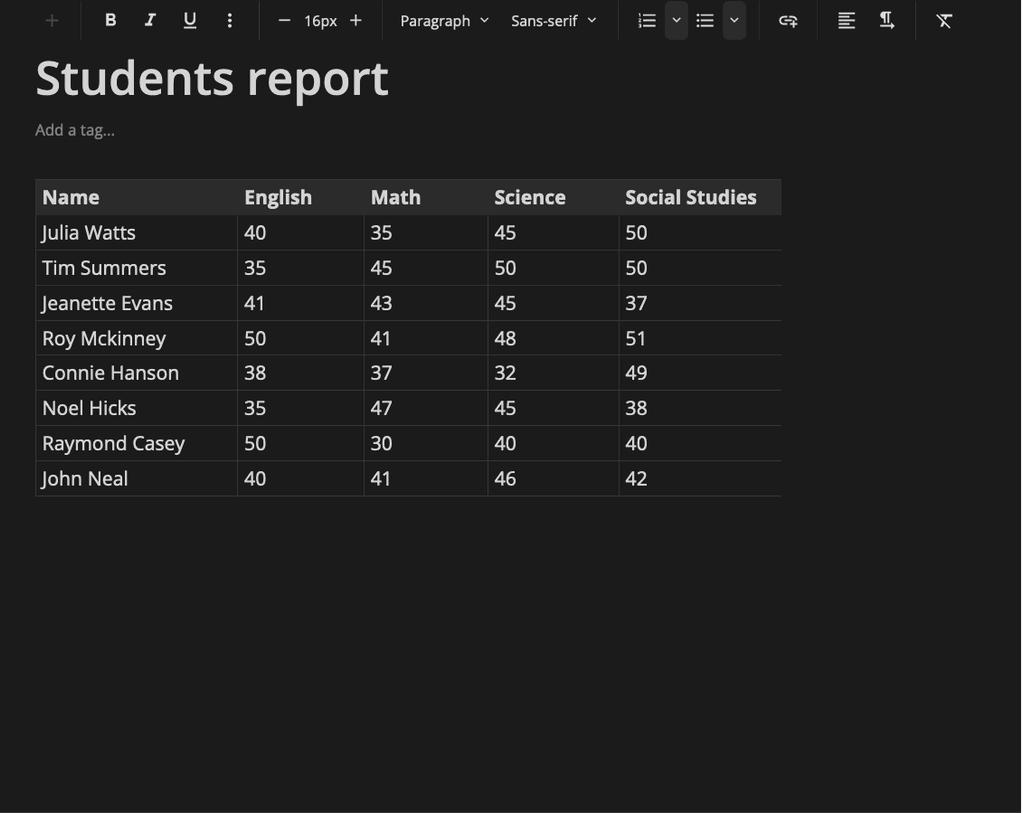Click the Students report title

pos(212,78)
